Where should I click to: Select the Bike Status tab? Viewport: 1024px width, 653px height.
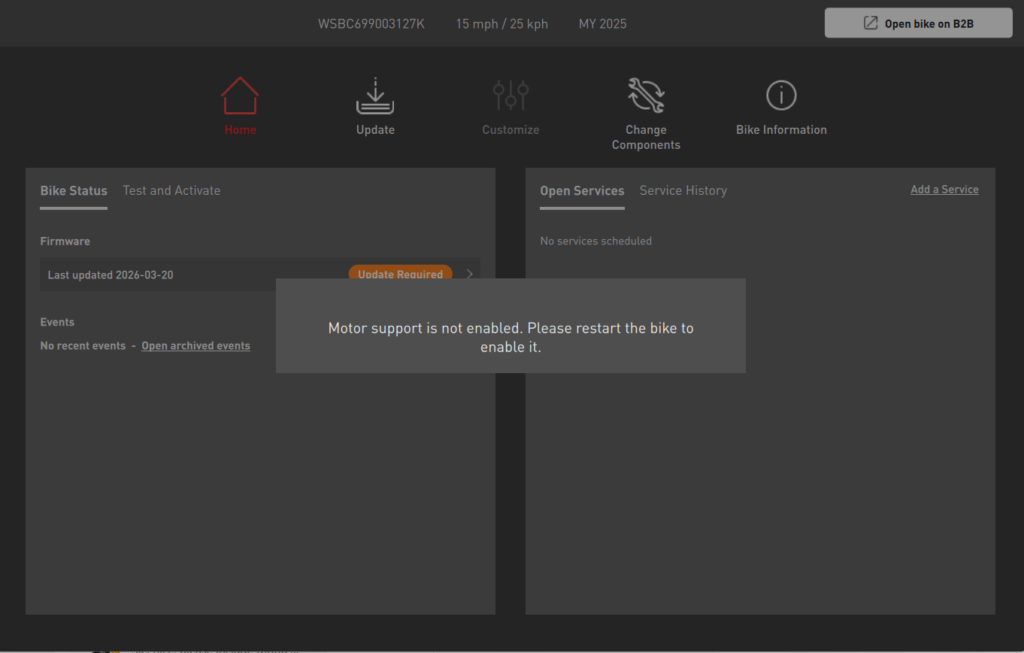pyautogui.click(x=73, y=190)
